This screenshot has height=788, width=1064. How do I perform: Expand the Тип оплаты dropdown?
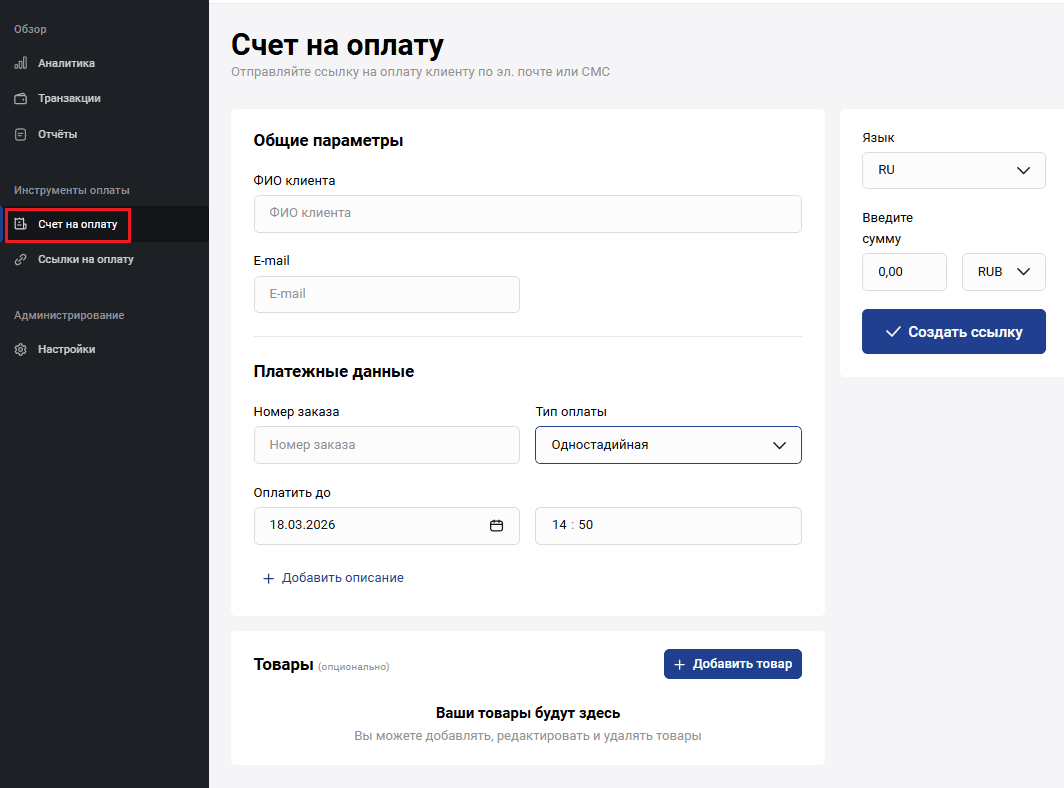pyautogui.click(x=668, y=445)
